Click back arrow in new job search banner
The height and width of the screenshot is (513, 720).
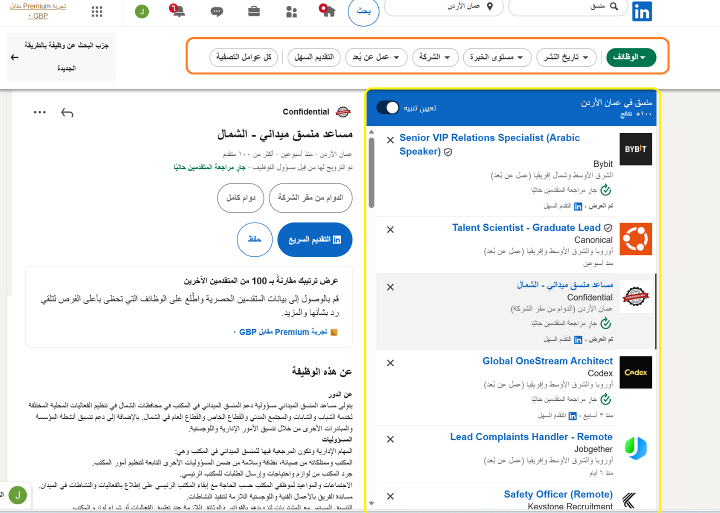click(15, 57)
